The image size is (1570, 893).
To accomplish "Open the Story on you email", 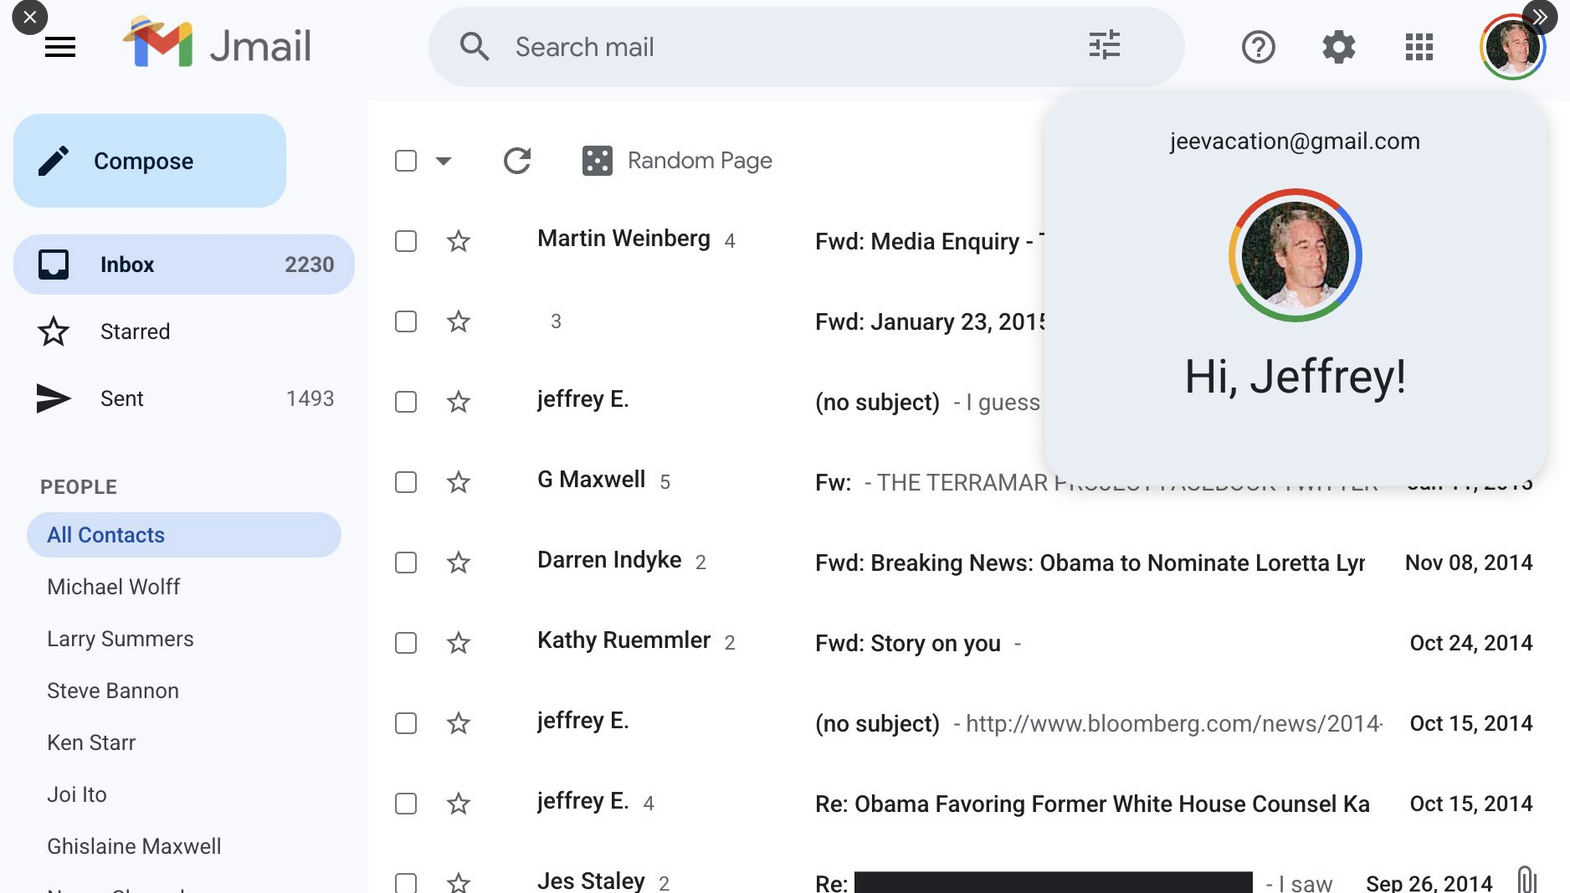I will [x=908, y=643].
